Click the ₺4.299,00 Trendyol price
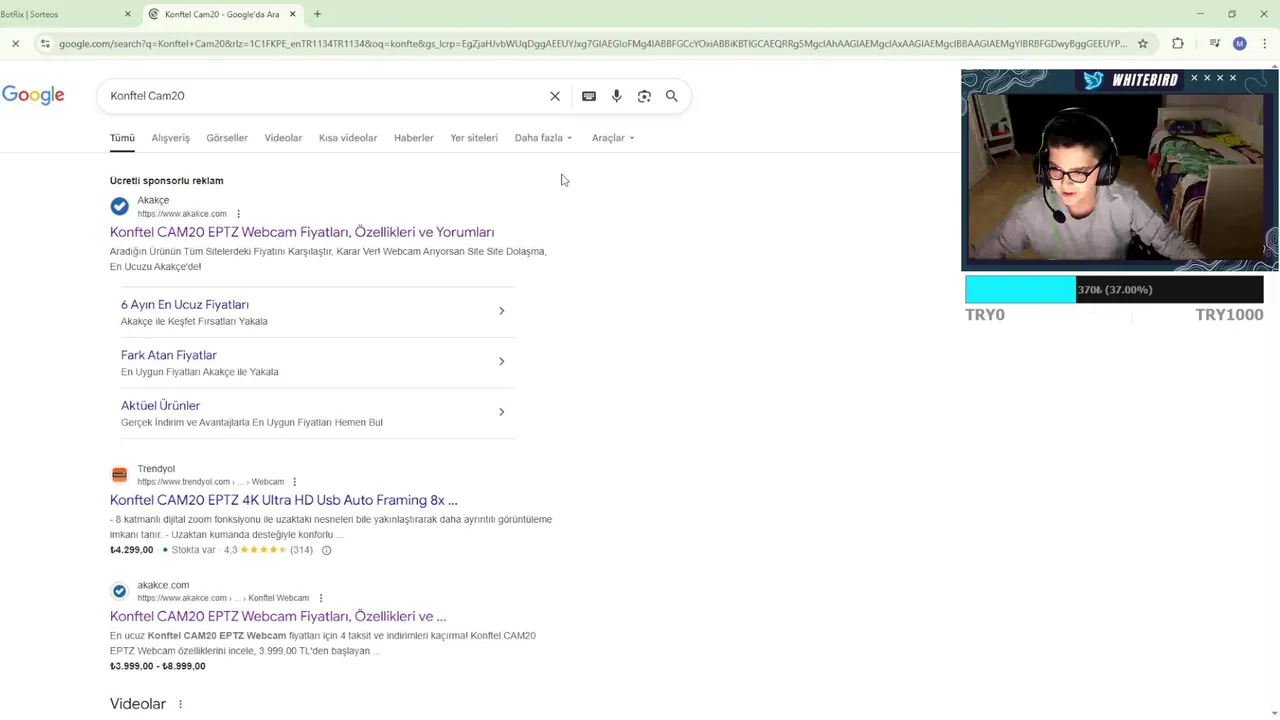 [x=132, y=550]
